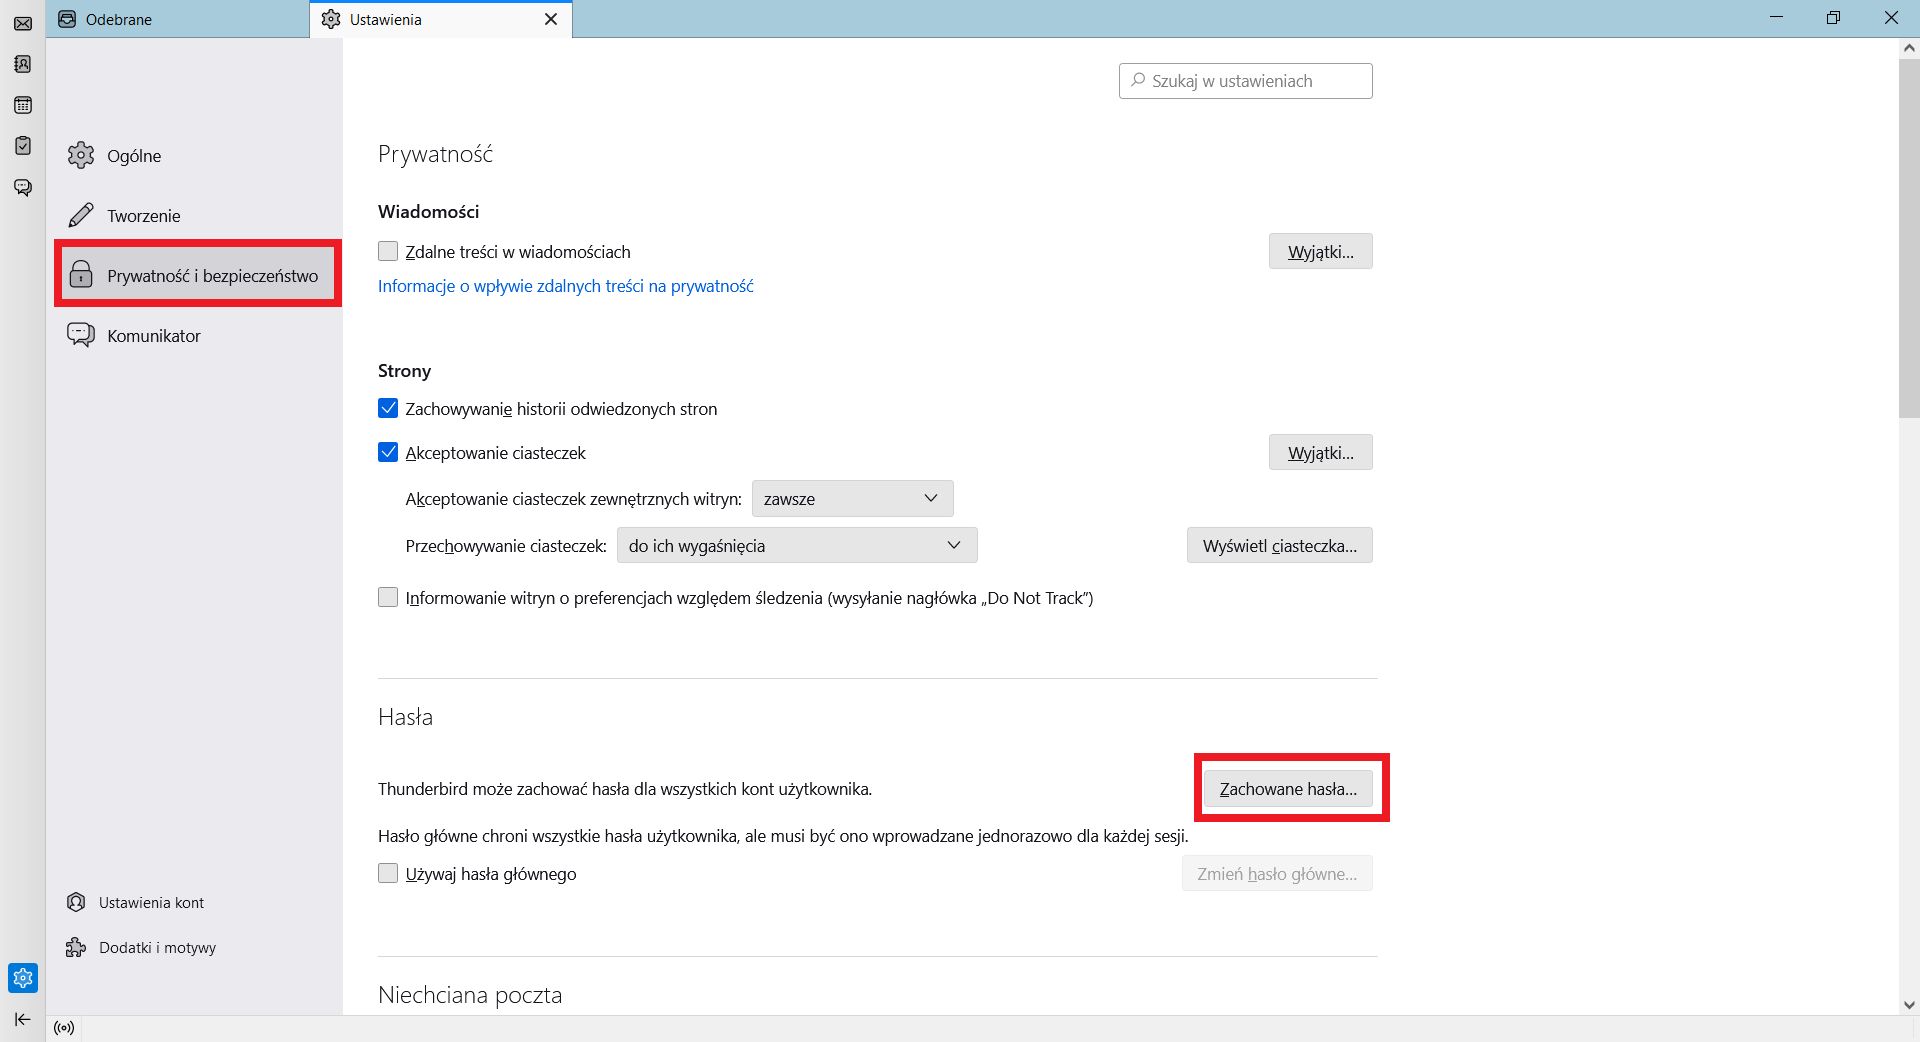
Task: Restore down the Thunderbird window
Action: (1833, 18)
